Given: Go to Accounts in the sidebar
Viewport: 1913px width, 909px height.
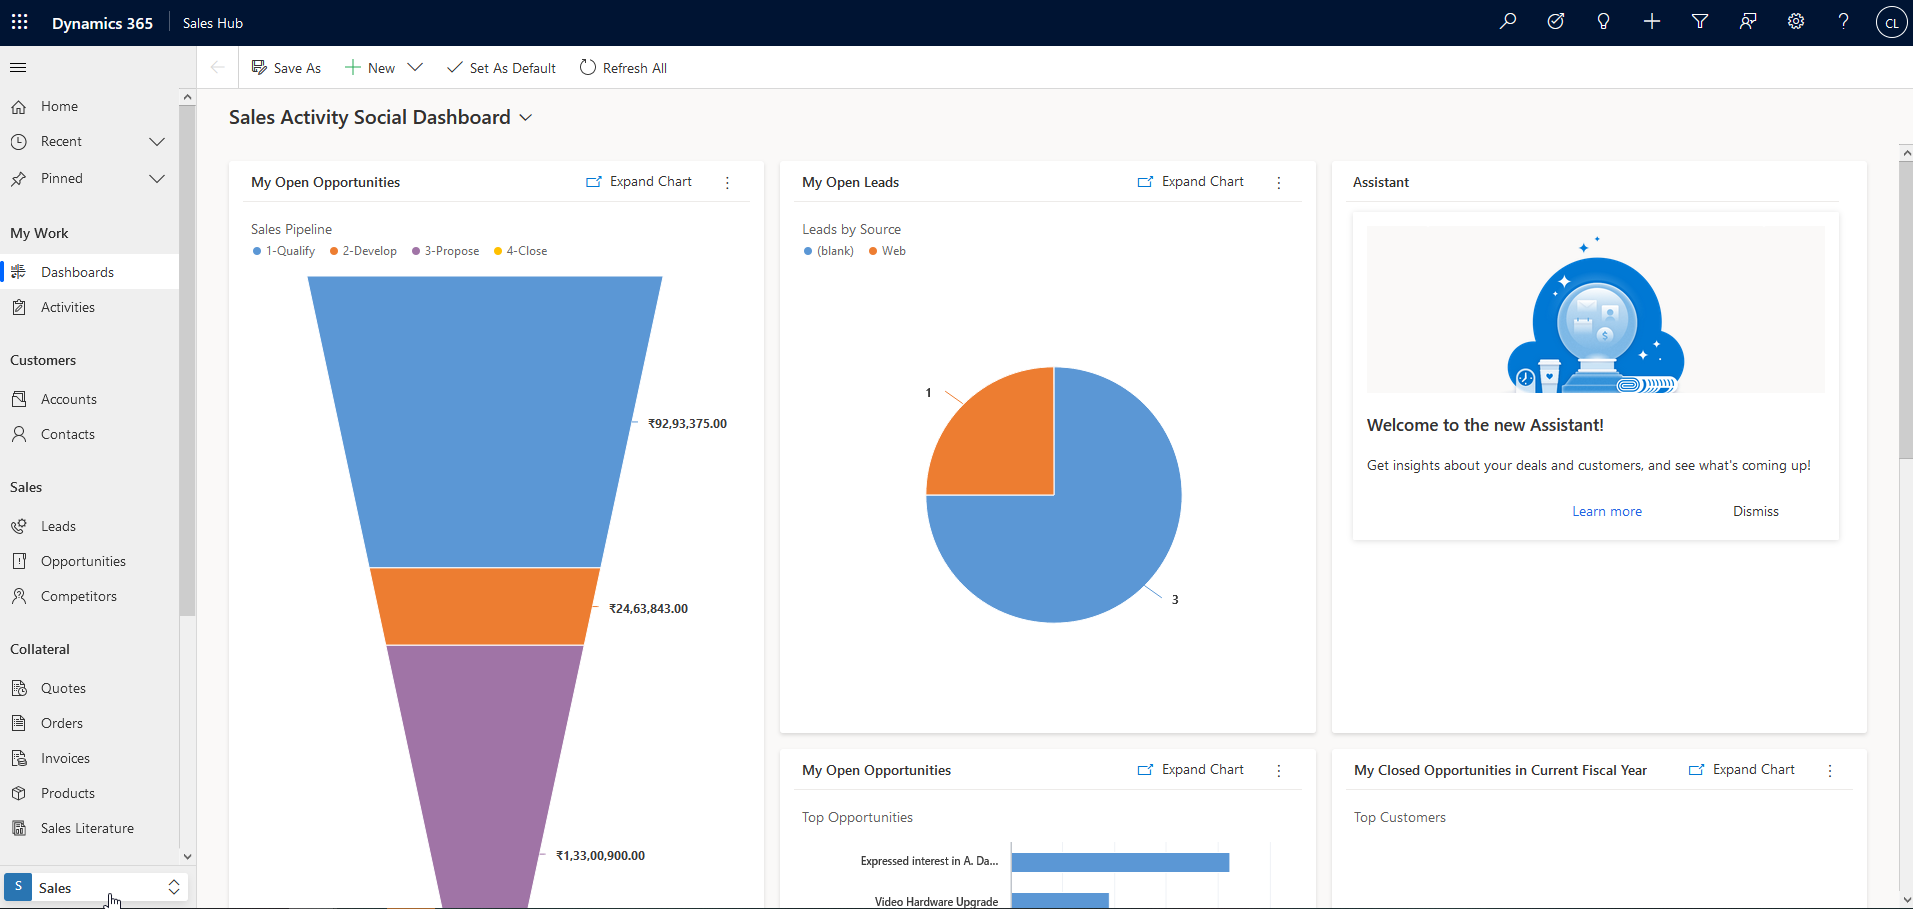Looking at the screenshot, I should (x=69, y=399).
